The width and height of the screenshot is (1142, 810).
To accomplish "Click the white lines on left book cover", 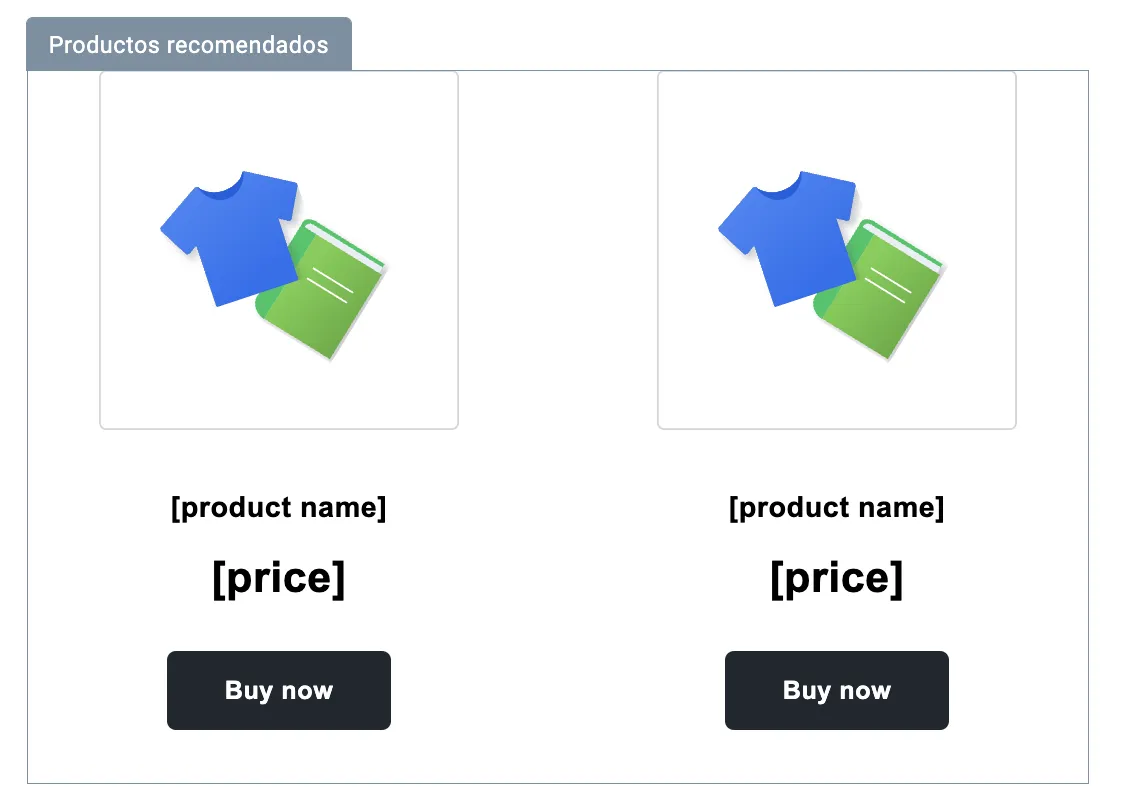I will coord(330,285).
